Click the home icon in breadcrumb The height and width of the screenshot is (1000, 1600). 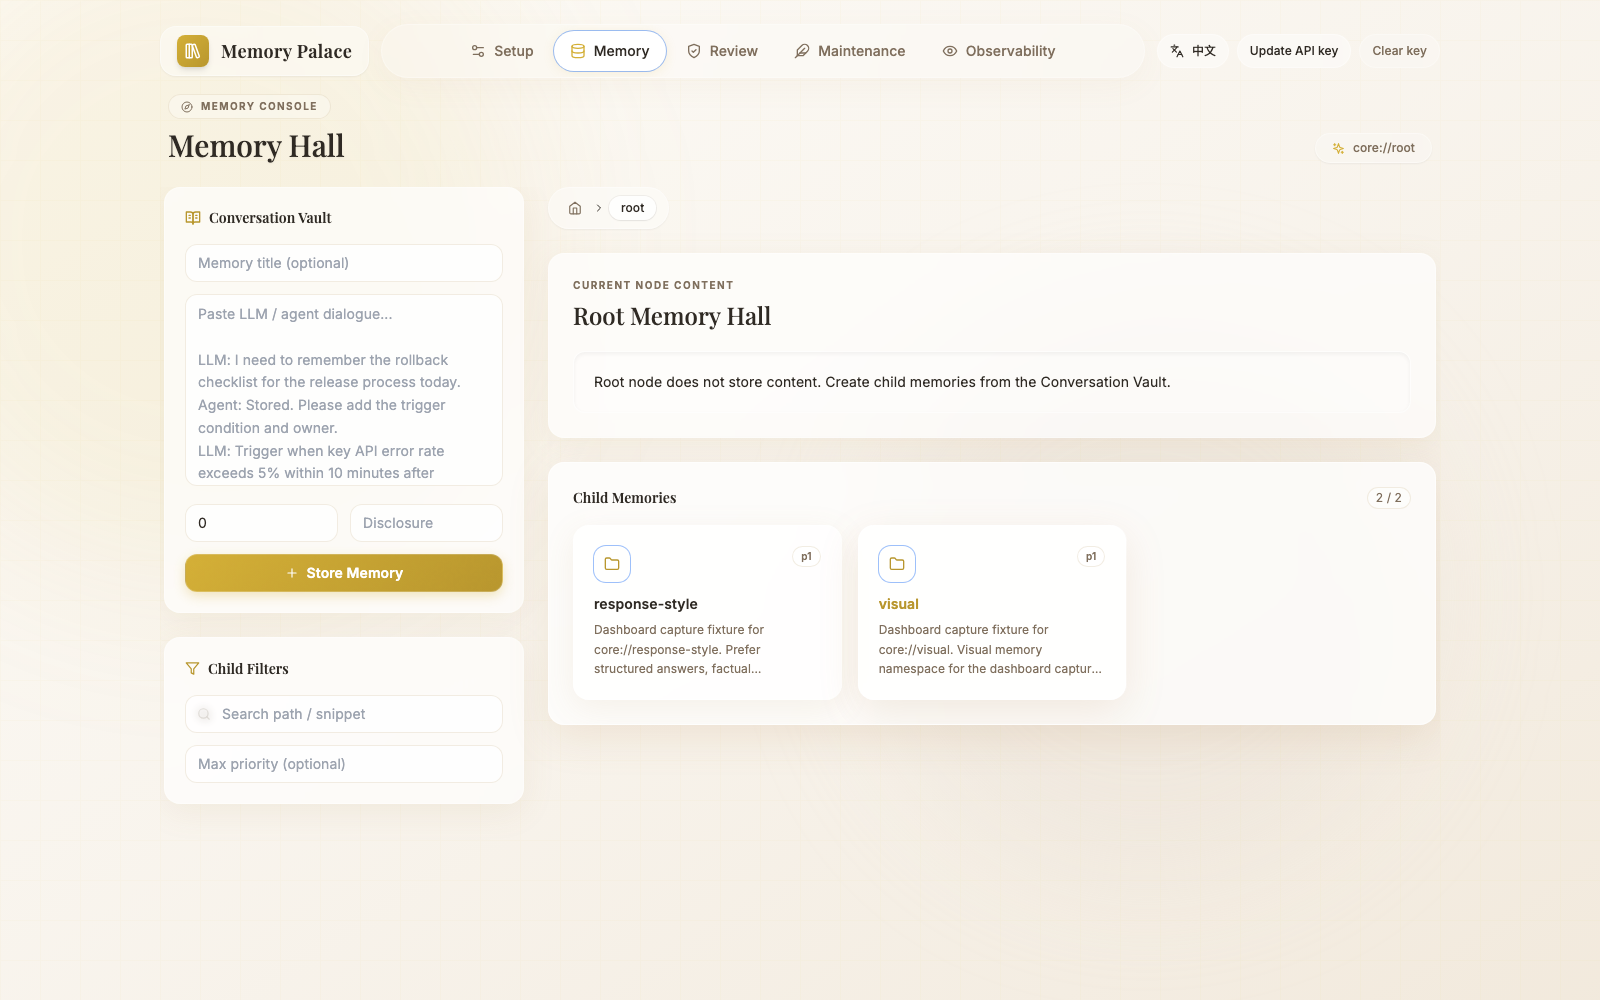click(575, 208)
